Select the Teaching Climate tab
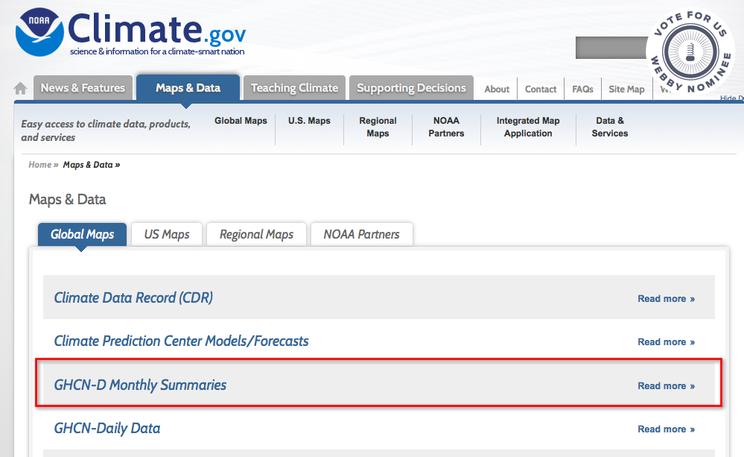 click(294, 88)
